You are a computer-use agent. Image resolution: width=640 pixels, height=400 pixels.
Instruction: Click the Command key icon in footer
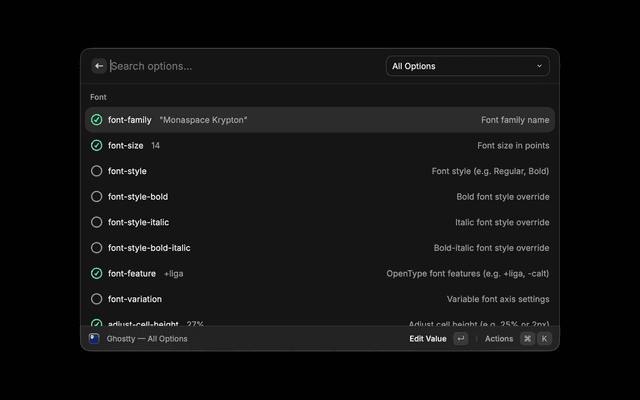tap(527, 339)
